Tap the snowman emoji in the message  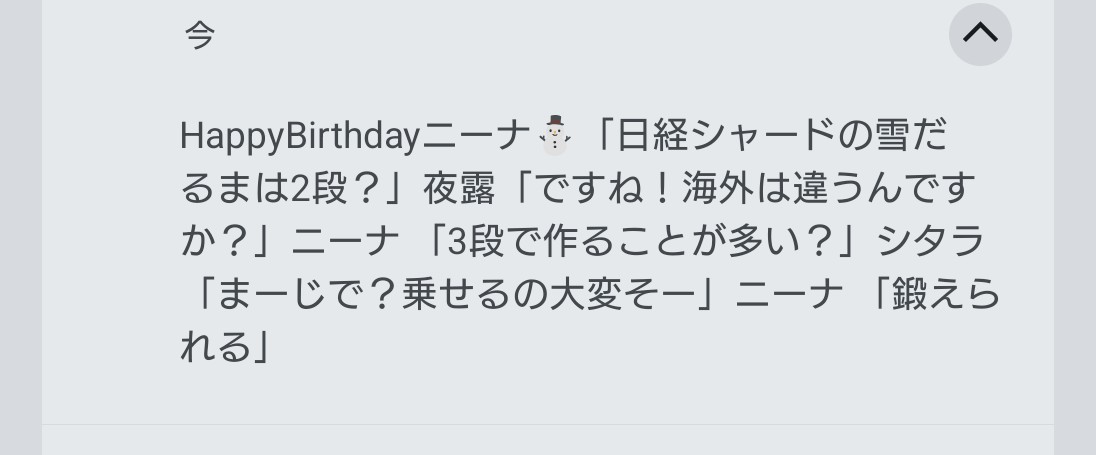coord(555,135)
